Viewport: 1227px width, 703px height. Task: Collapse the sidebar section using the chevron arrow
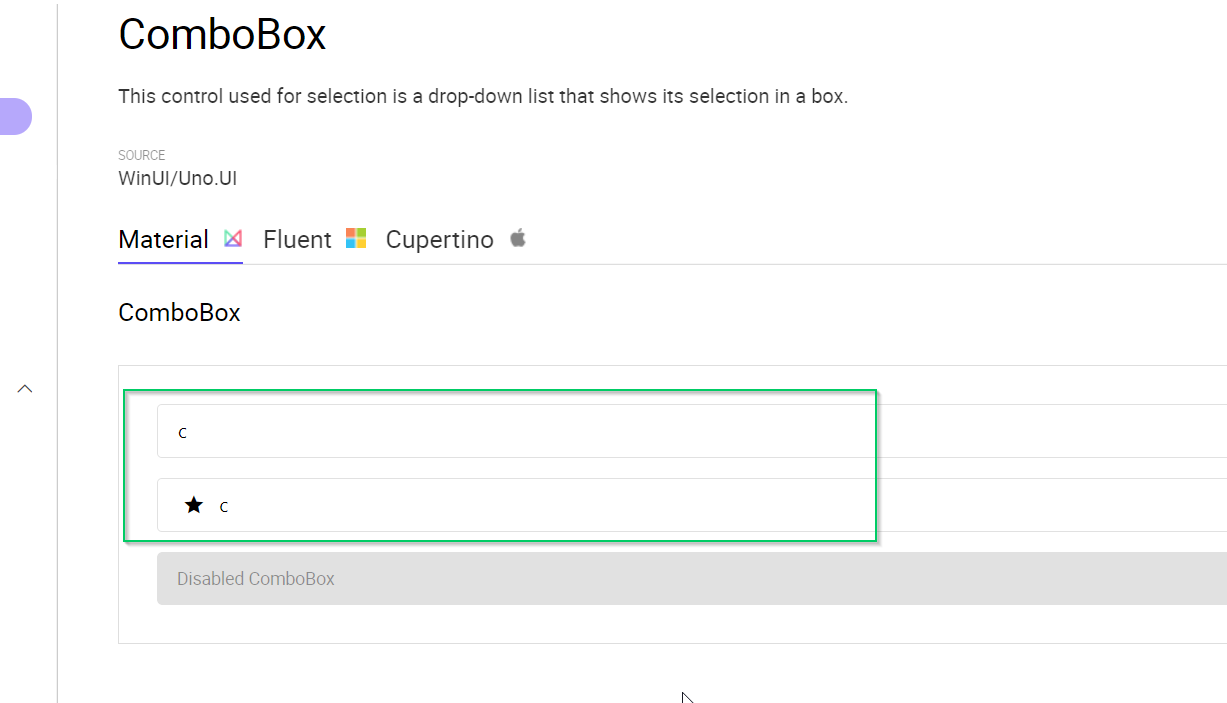coord(24,388)
